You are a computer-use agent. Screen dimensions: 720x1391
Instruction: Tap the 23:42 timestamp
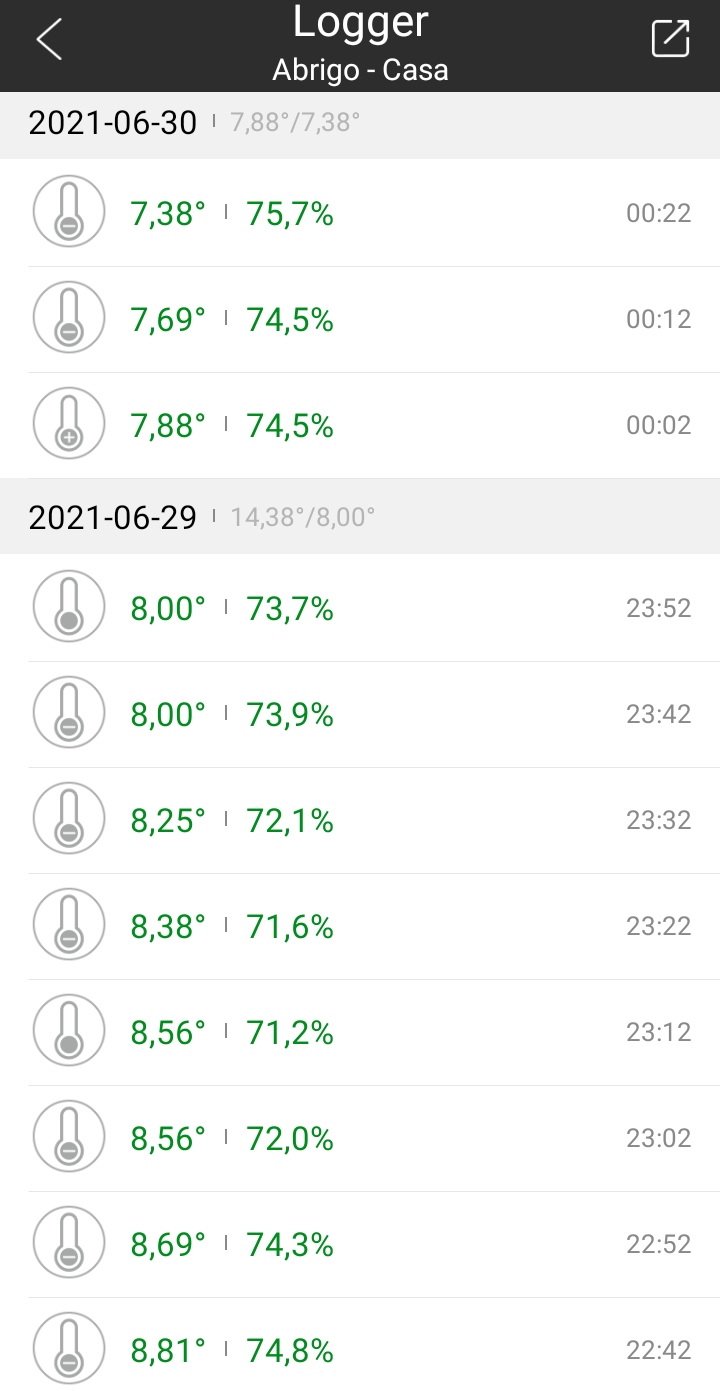click(x=658, y=714)
